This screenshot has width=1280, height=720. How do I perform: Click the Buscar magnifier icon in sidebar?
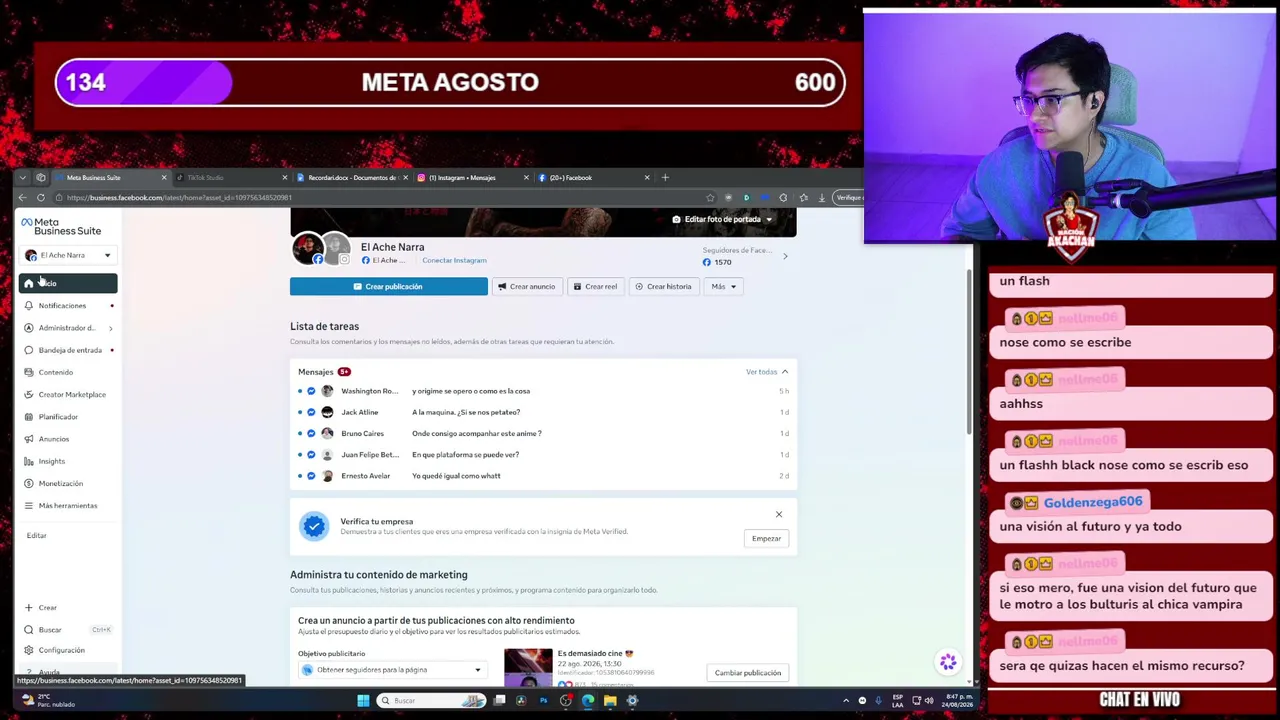[x=29, y=629]
